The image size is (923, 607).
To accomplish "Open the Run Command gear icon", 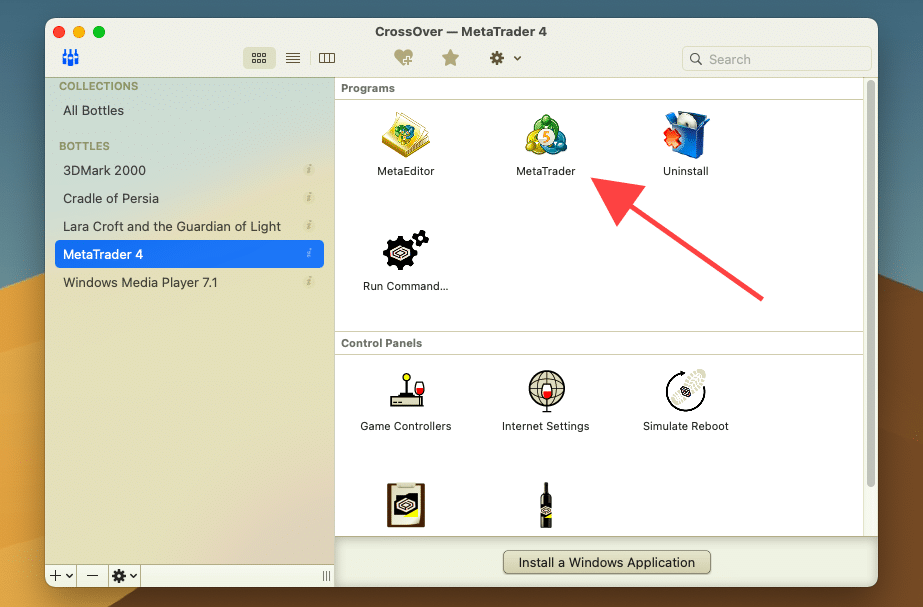I will pos(405,253).
